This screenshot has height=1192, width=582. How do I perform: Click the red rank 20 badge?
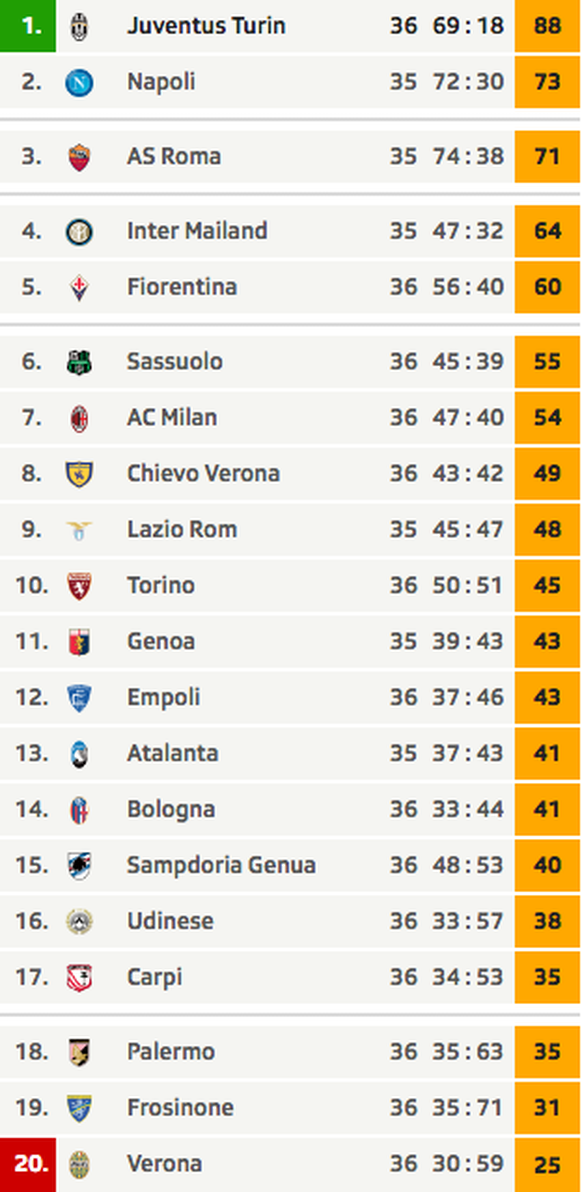(28, 1164)
